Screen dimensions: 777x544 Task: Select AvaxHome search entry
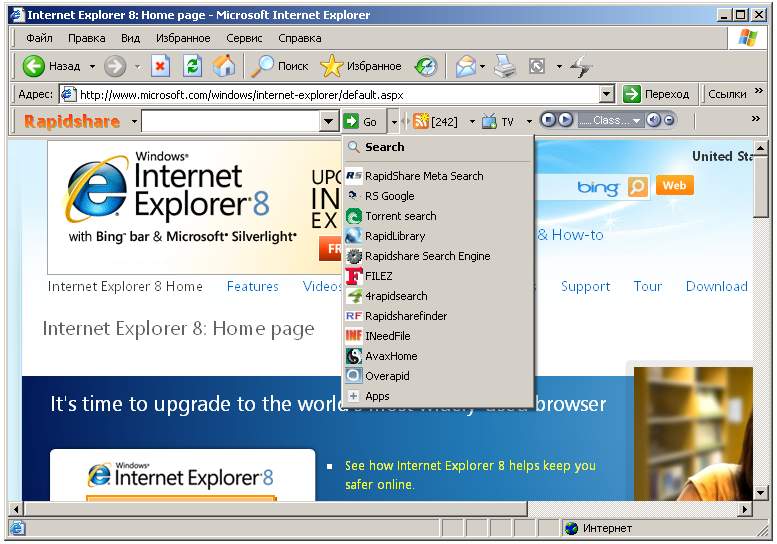(438, 356)
